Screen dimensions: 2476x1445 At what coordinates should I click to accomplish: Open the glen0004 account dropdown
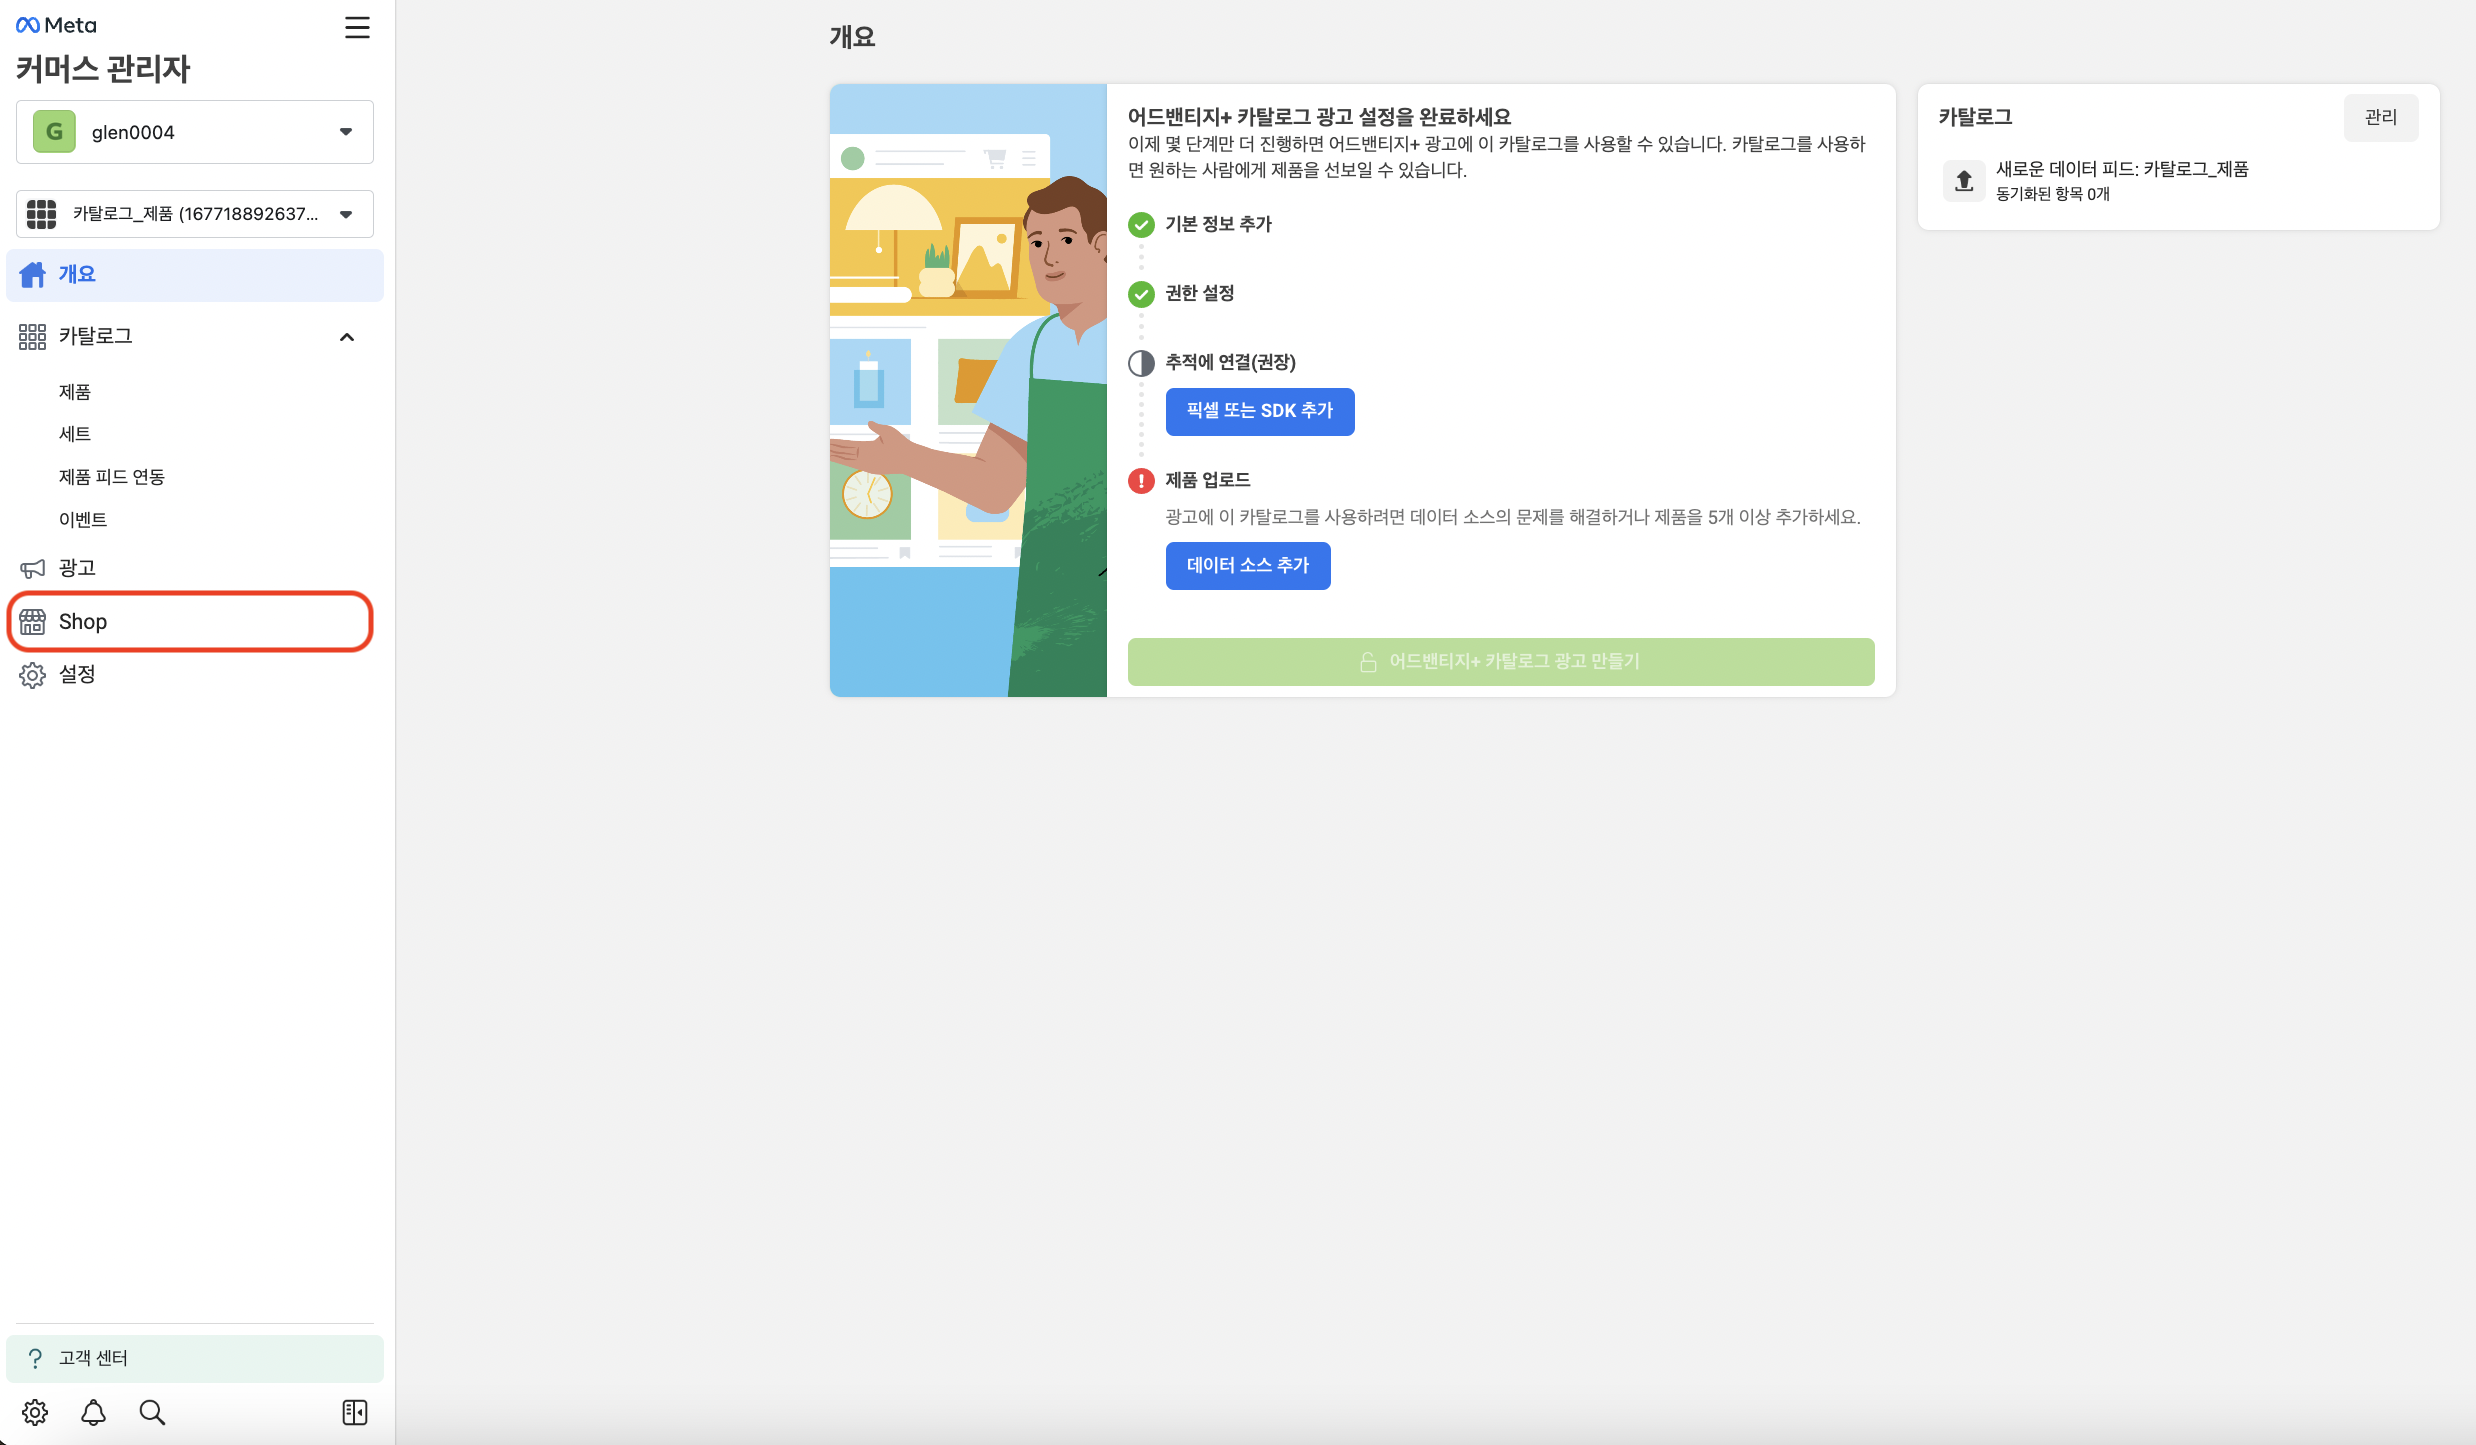pyautogui.click(x=194, y=131)
